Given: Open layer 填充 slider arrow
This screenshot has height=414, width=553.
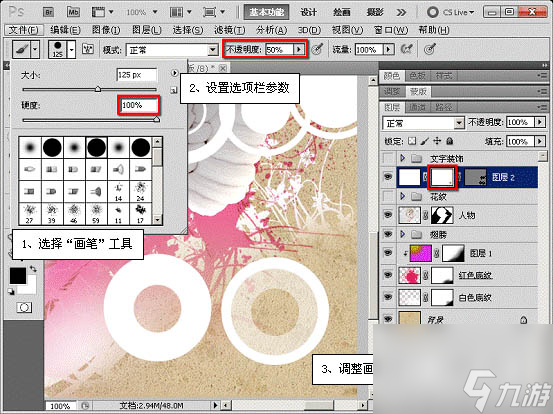Looking at the screenshot, I should (x=540, y=141).
